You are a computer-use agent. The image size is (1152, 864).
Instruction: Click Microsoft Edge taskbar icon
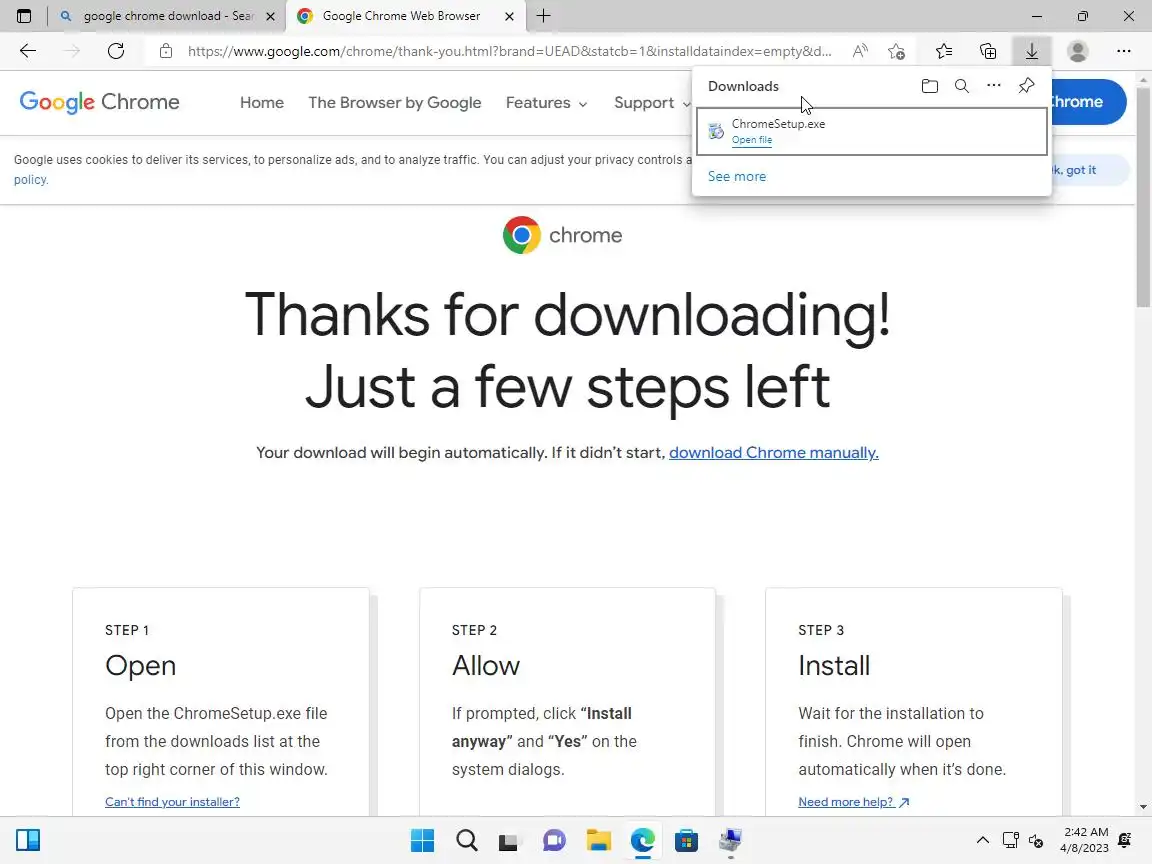pyautogui.click(x=643, y=840)
